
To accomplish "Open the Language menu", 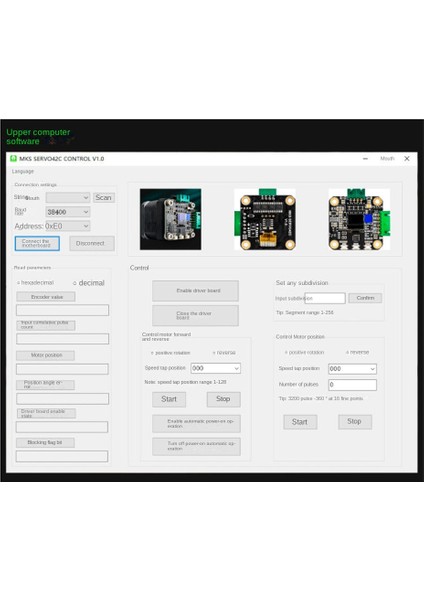I will [23, 171].
